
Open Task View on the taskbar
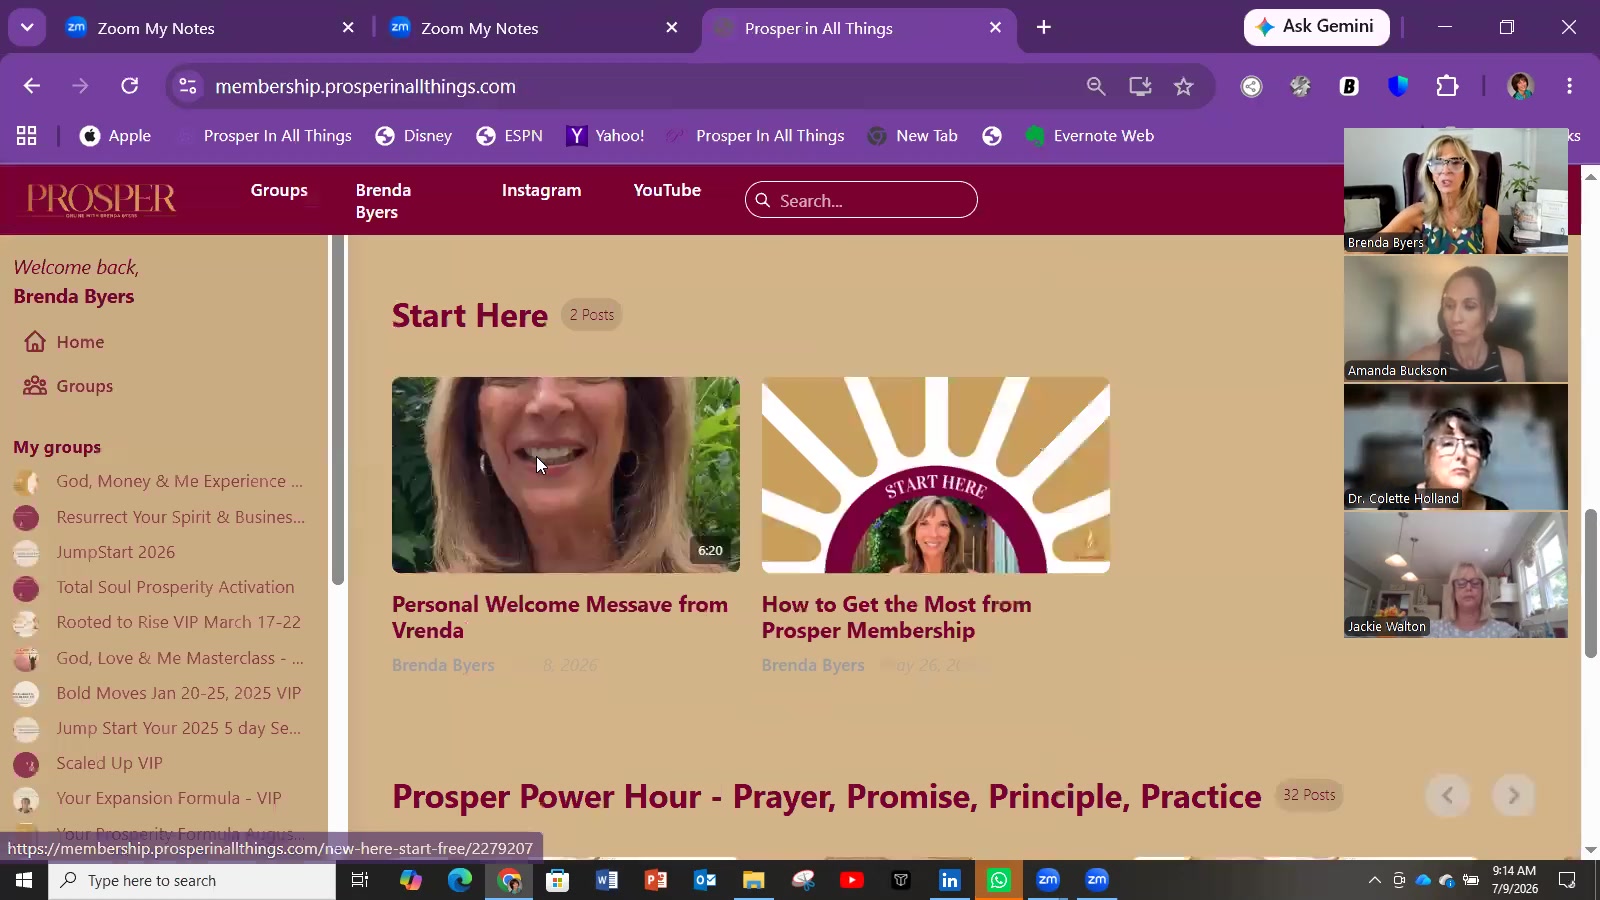tap(360, 880)
